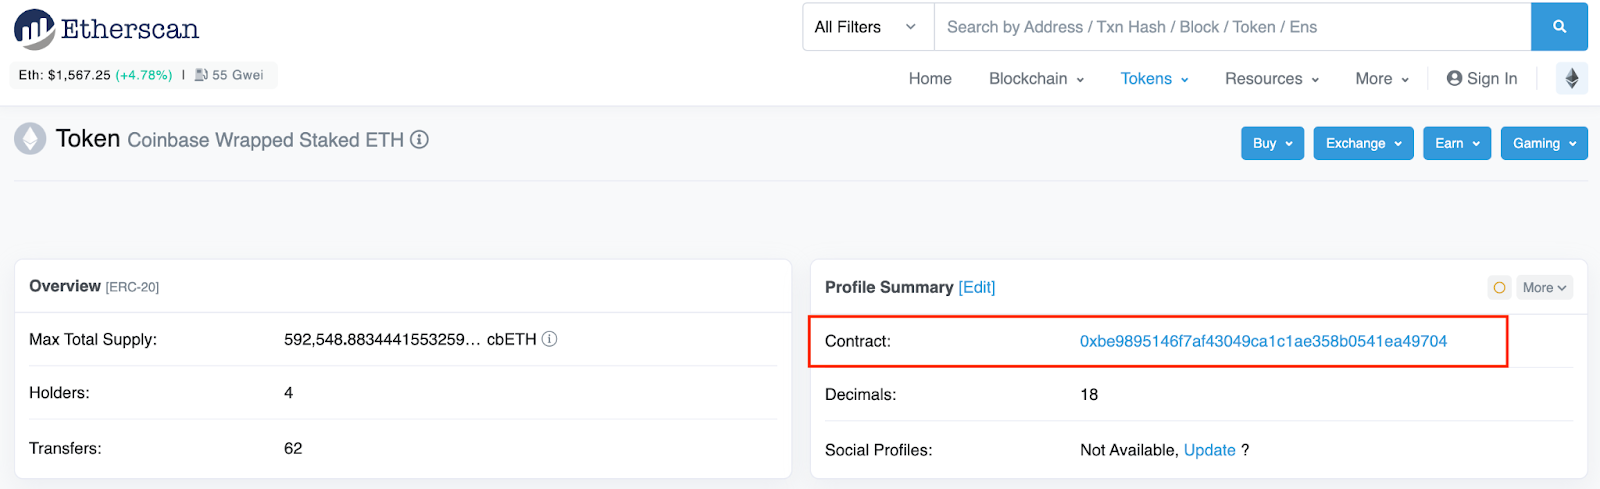The image size is (1600, 489).
Task: Click the gas pump Gwei indicator
Action: coord(229,75)
